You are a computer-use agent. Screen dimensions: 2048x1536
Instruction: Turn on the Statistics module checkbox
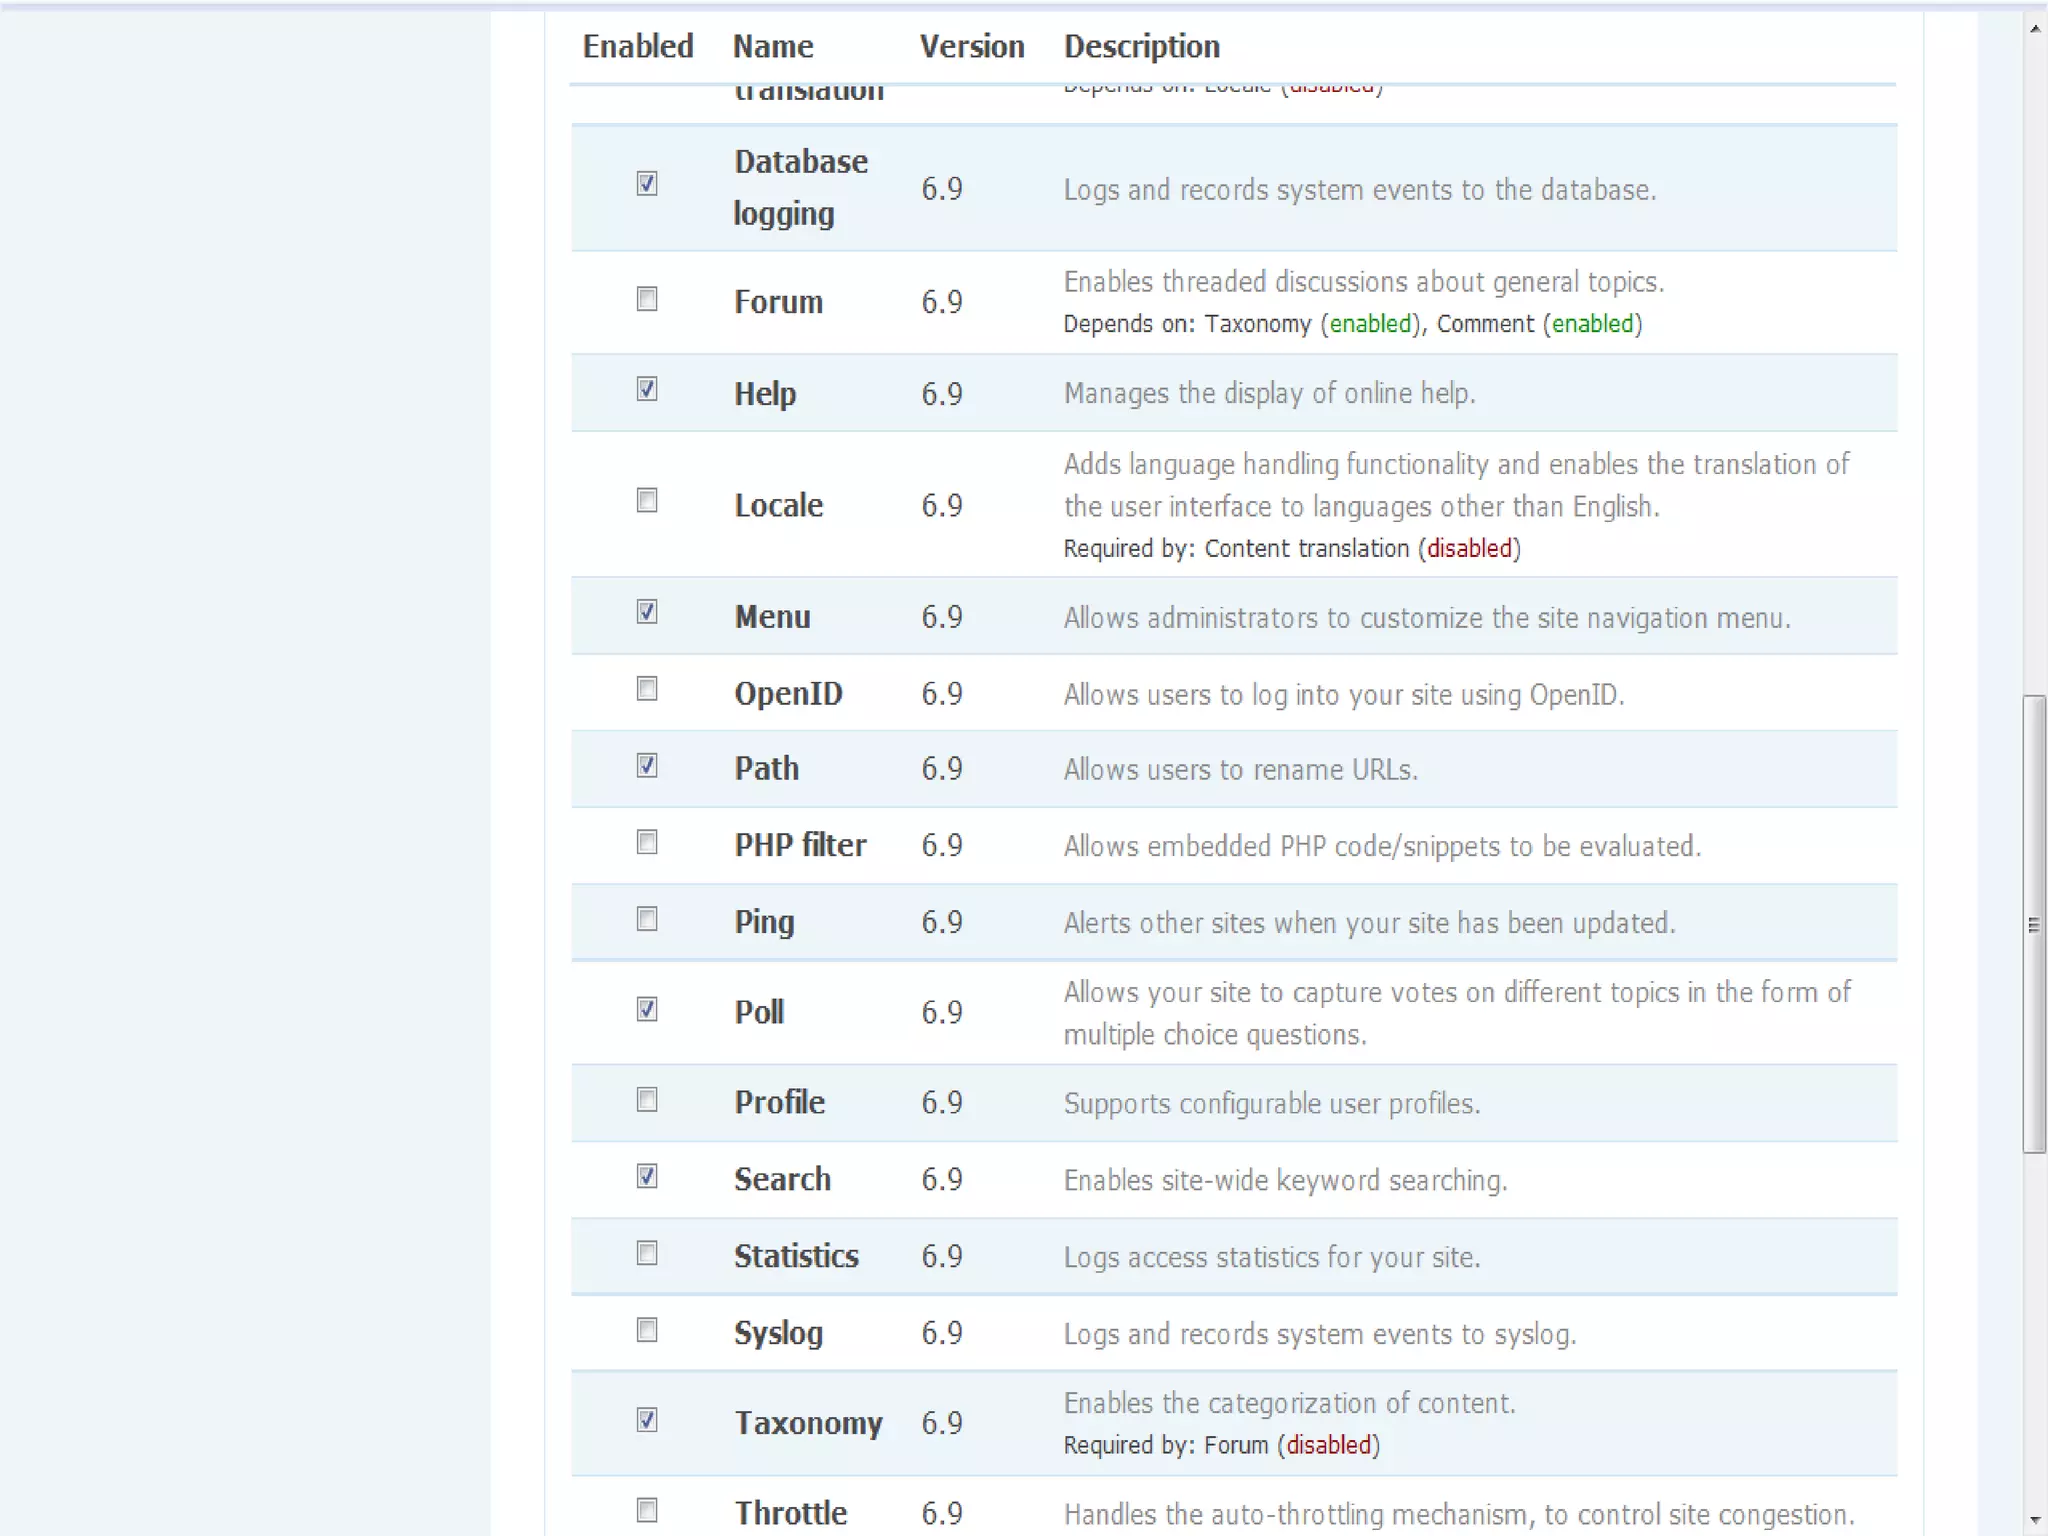[x=647, y=1253]
